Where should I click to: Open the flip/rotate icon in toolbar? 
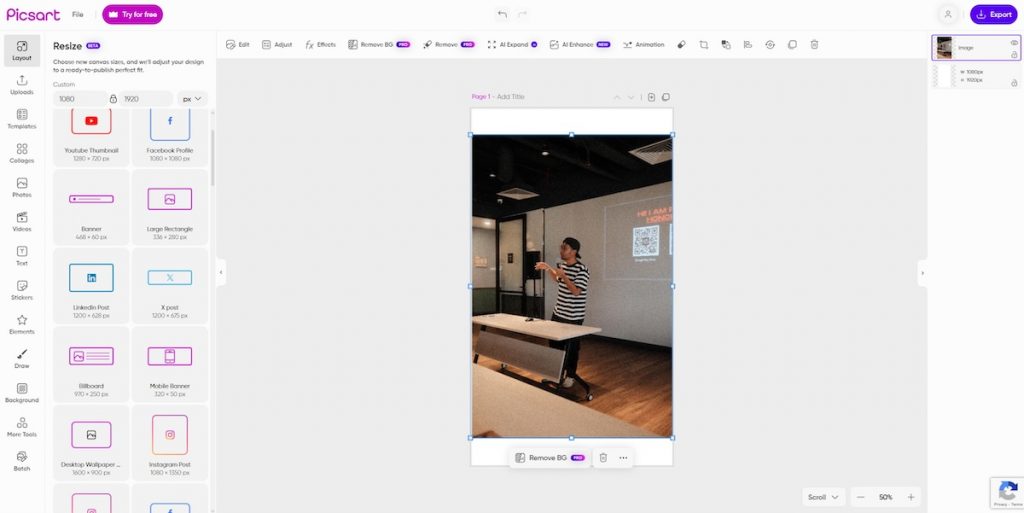click(x=770, y=44)
